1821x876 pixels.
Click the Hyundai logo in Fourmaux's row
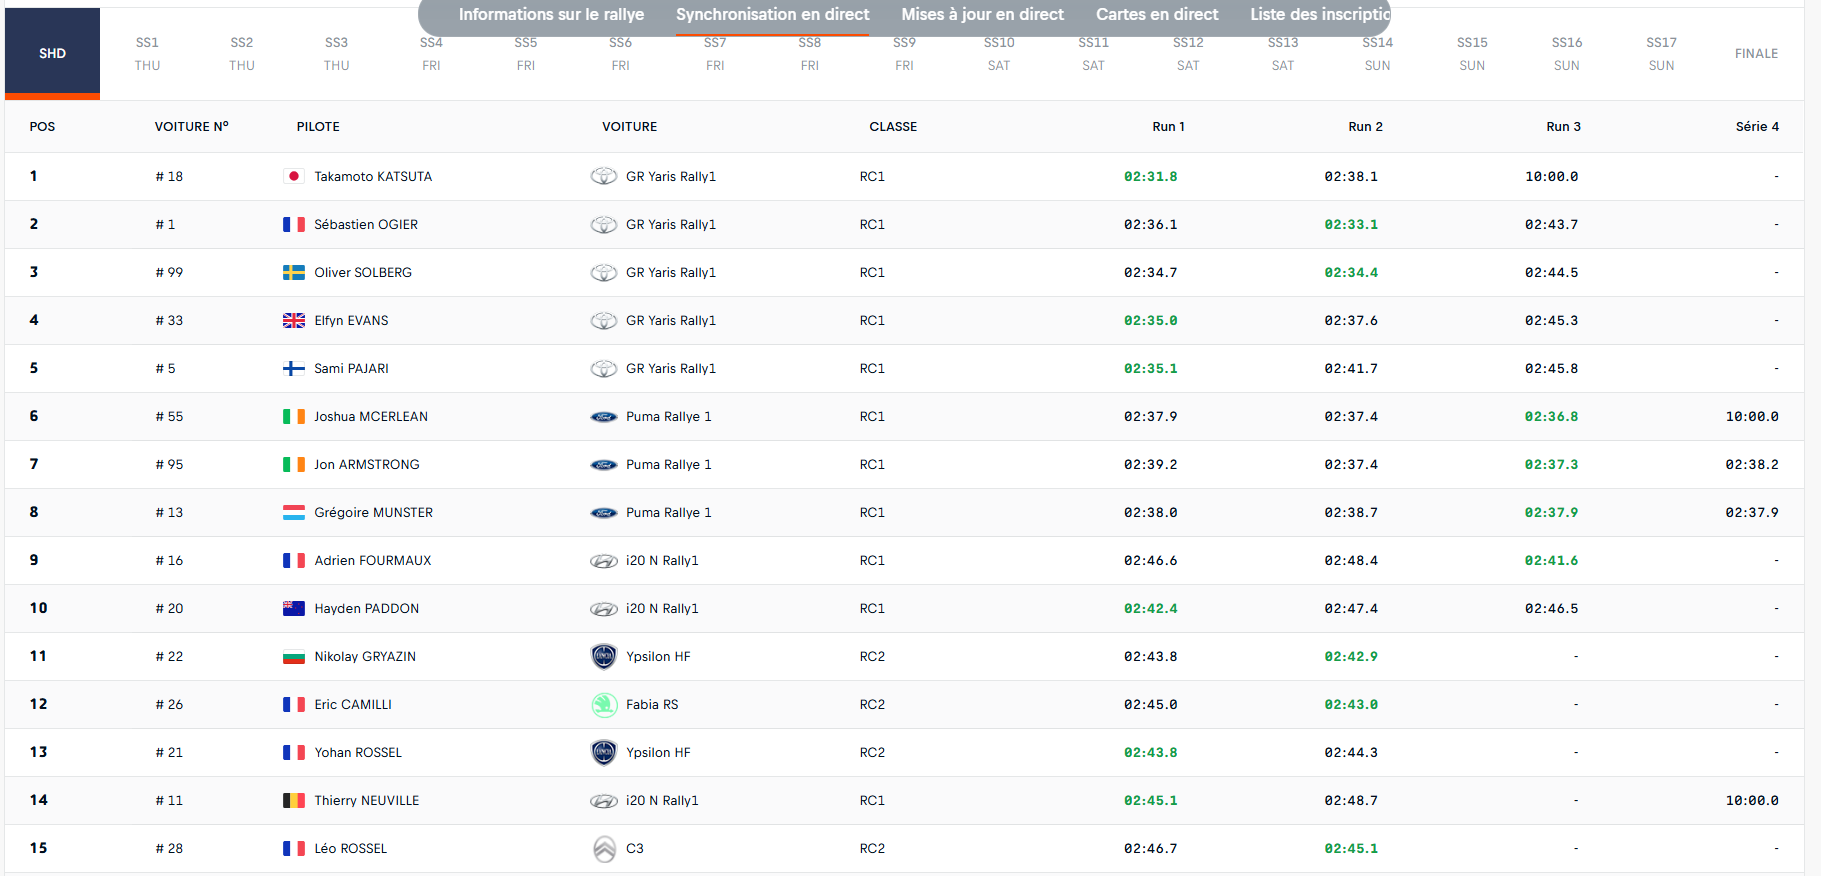[x=604, y=560]
